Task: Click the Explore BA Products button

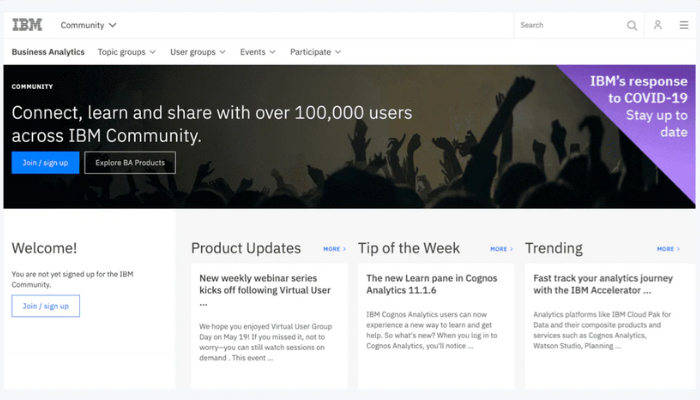Action: click(130, 162)
